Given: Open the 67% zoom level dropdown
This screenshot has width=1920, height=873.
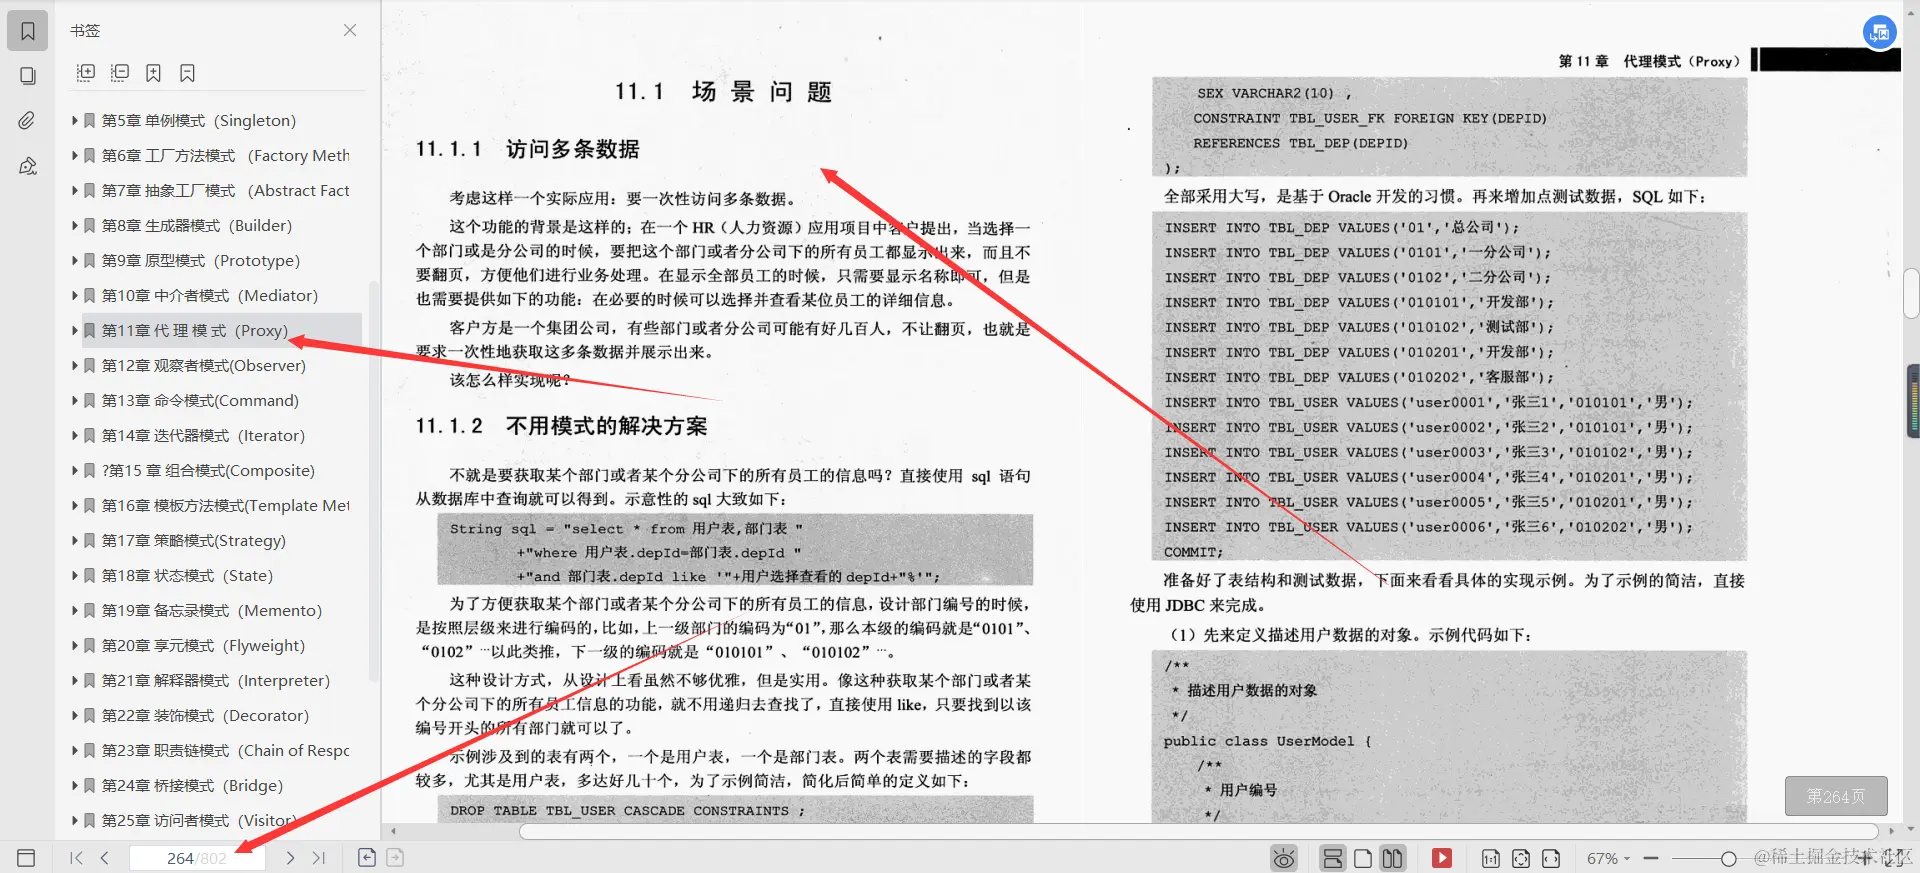Looking at the screenshot, I should click(1608, 858).
